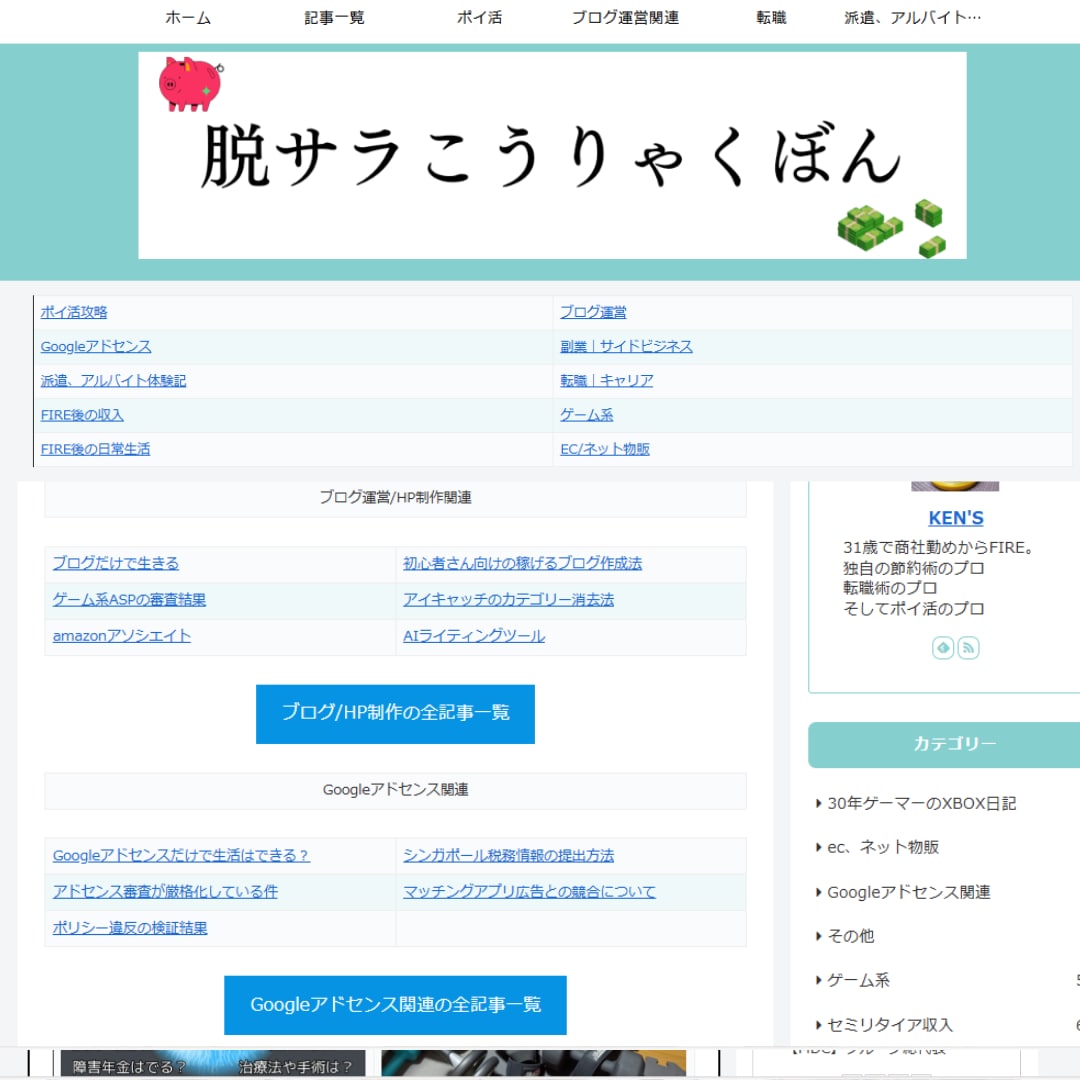Open the 派遣、アルバイト… menu item
The width and height of the screenshot is (1080, 1080).
tap(913, 17)
